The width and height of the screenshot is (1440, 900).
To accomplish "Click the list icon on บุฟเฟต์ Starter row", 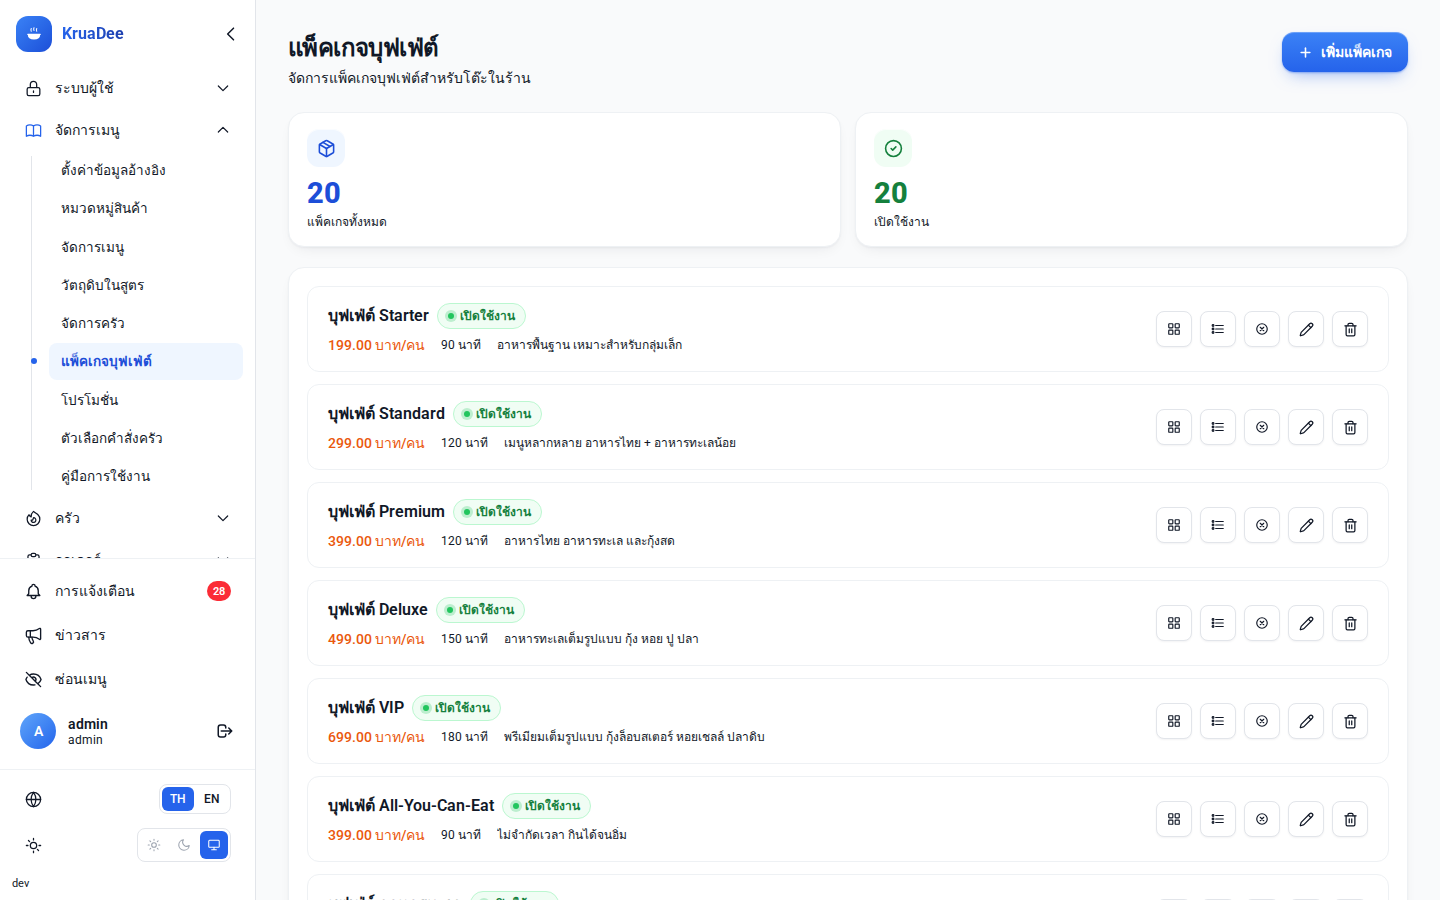I will coord(1218,329).
